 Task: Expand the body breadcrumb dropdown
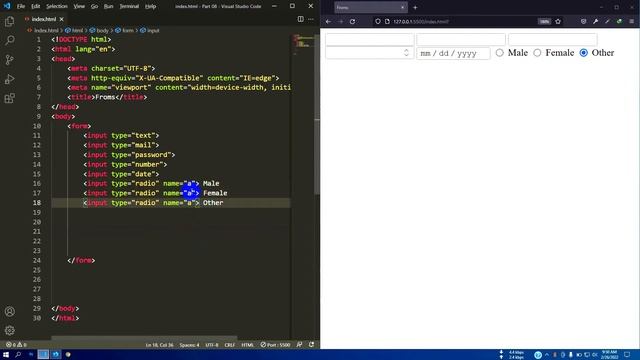coord(99,30)
